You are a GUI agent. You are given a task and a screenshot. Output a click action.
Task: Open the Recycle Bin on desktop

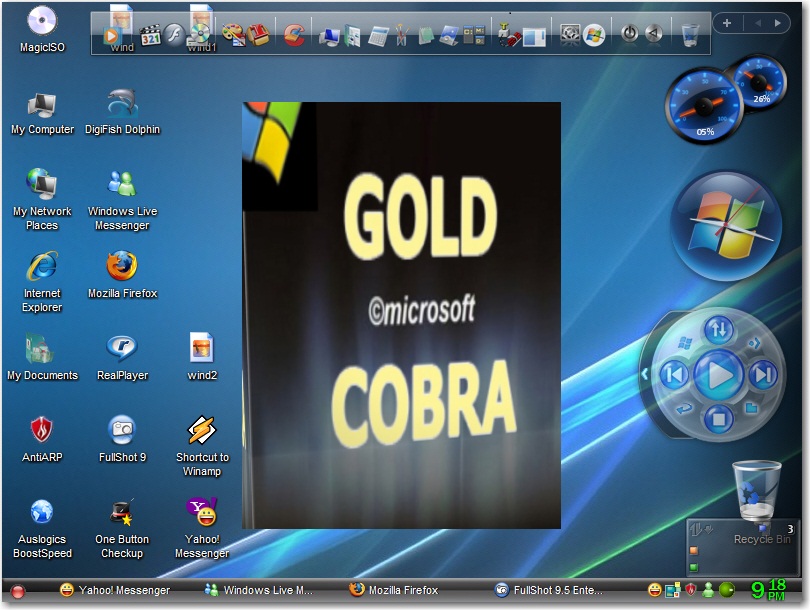756,501
